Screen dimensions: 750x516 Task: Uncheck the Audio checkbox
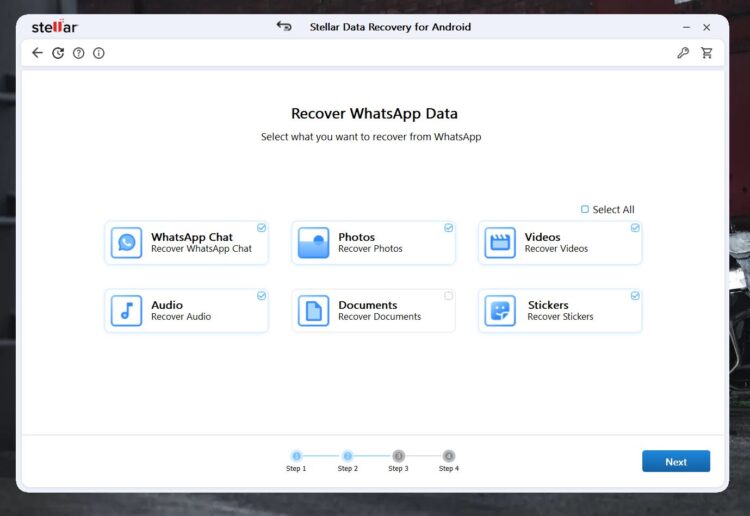[262, 296]
